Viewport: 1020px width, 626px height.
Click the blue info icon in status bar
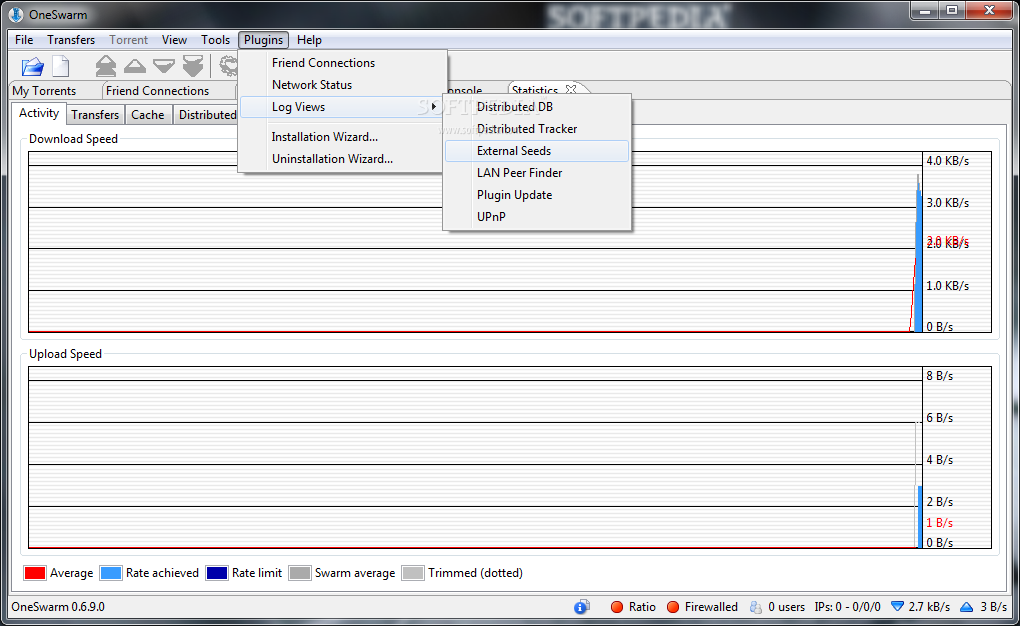click(x=582, y=606)
